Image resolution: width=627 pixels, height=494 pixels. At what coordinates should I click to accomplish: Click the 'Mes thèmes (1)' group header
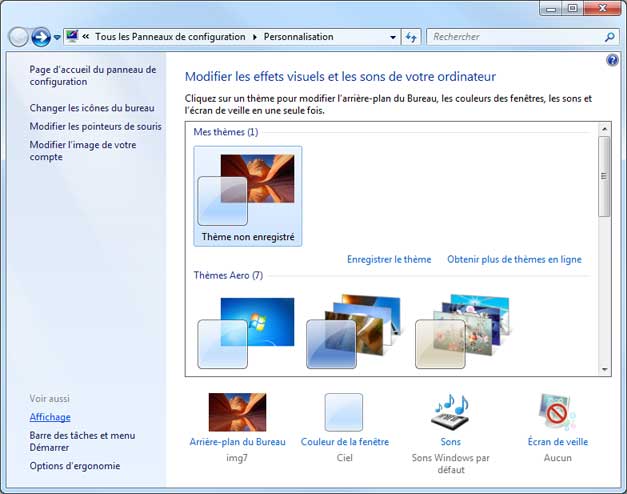pyautogui.click(x=226, y=132)
